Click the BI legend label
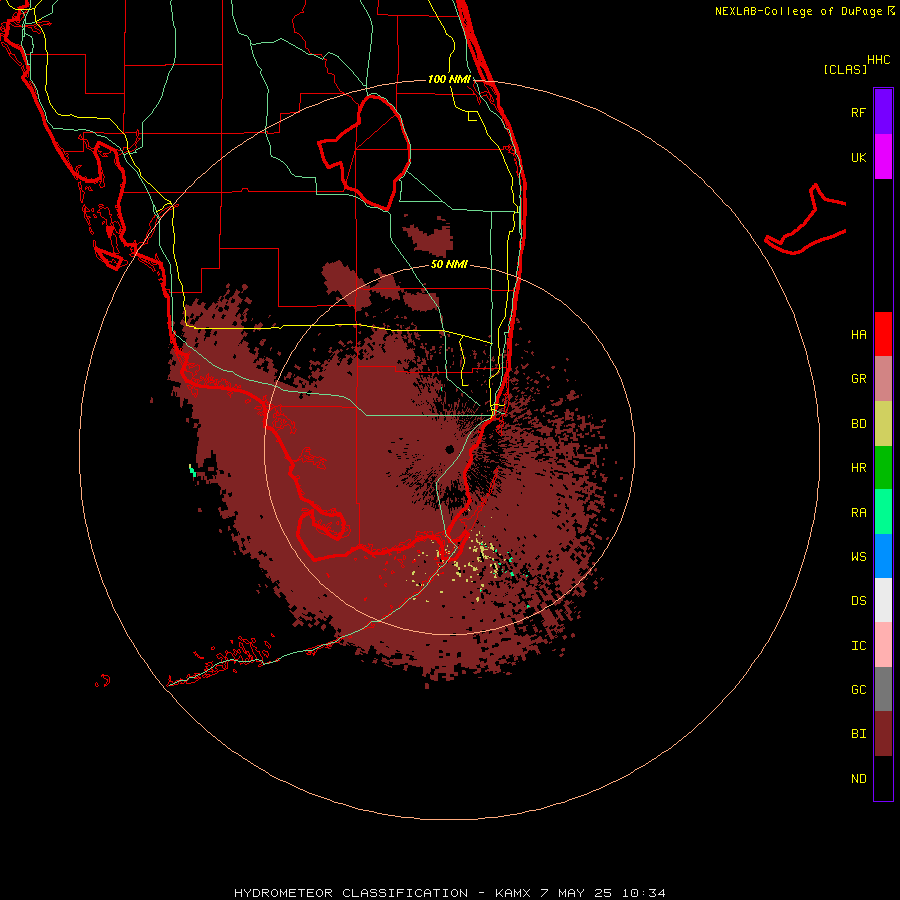Image resolution: width=900 pixels, height=900 pixels. (x=858, y=734)
